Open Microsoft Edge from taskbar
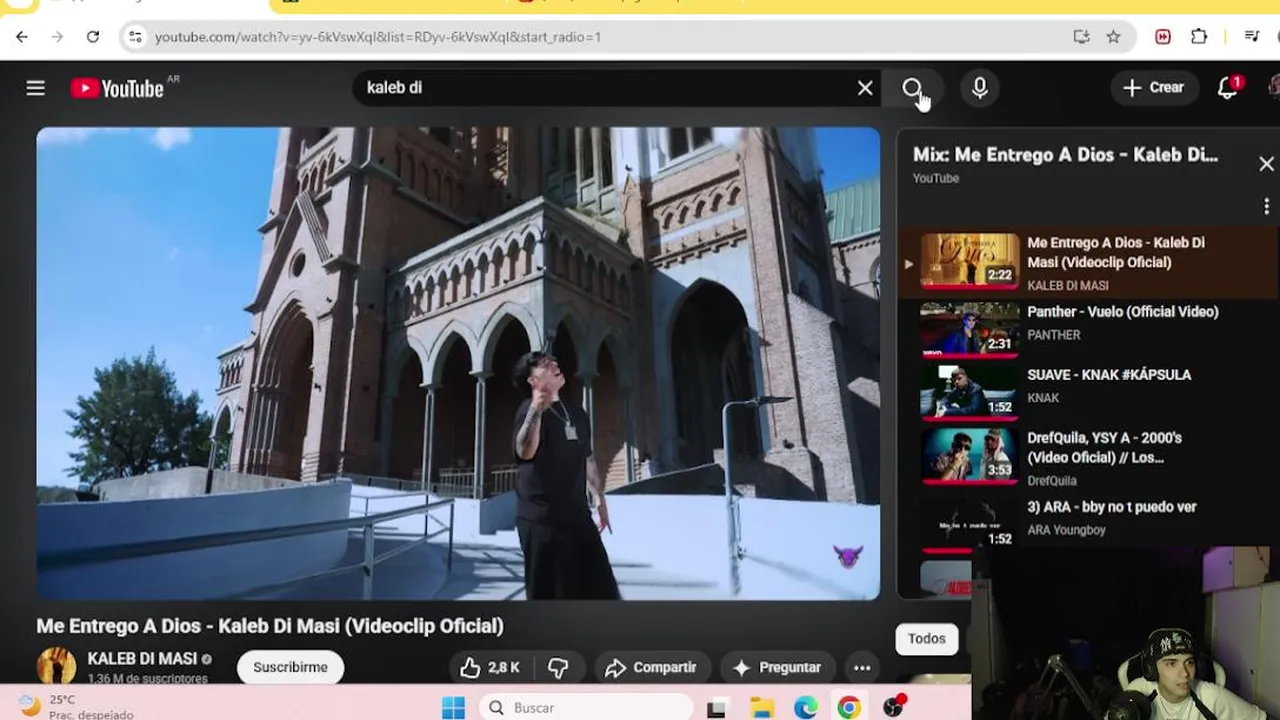1280x720 pixels. pyautogui.click(x=806, y=708)
